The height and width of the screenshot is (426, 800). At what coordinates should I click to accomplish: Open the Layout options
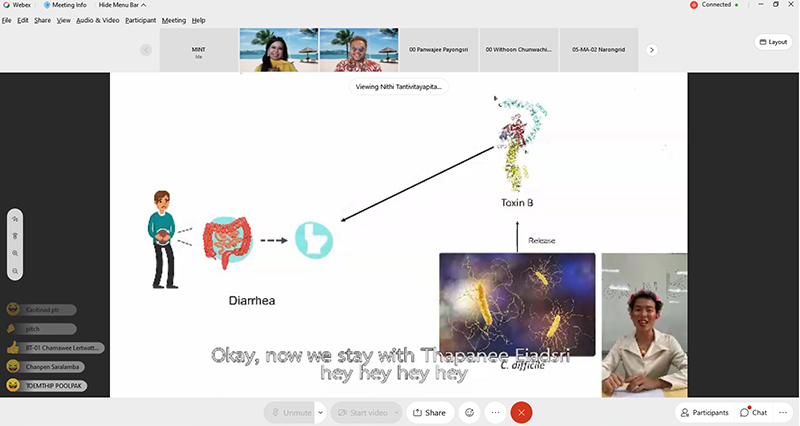(772, 42)
